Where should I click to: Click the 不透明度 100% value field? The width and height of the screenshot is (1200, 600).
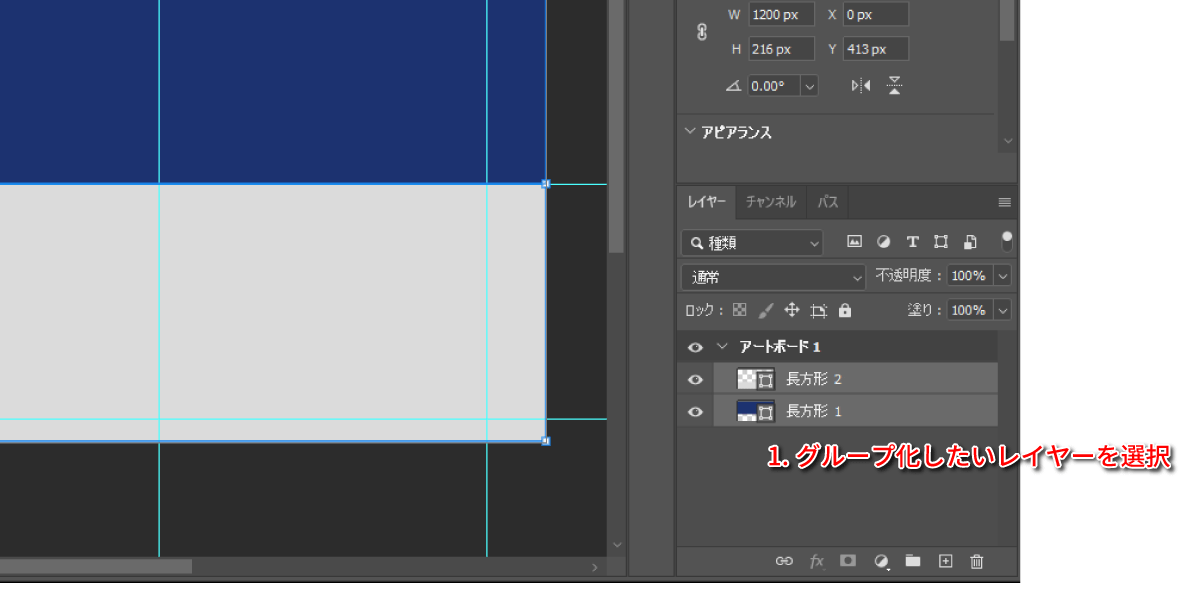[x=968, y=276]
